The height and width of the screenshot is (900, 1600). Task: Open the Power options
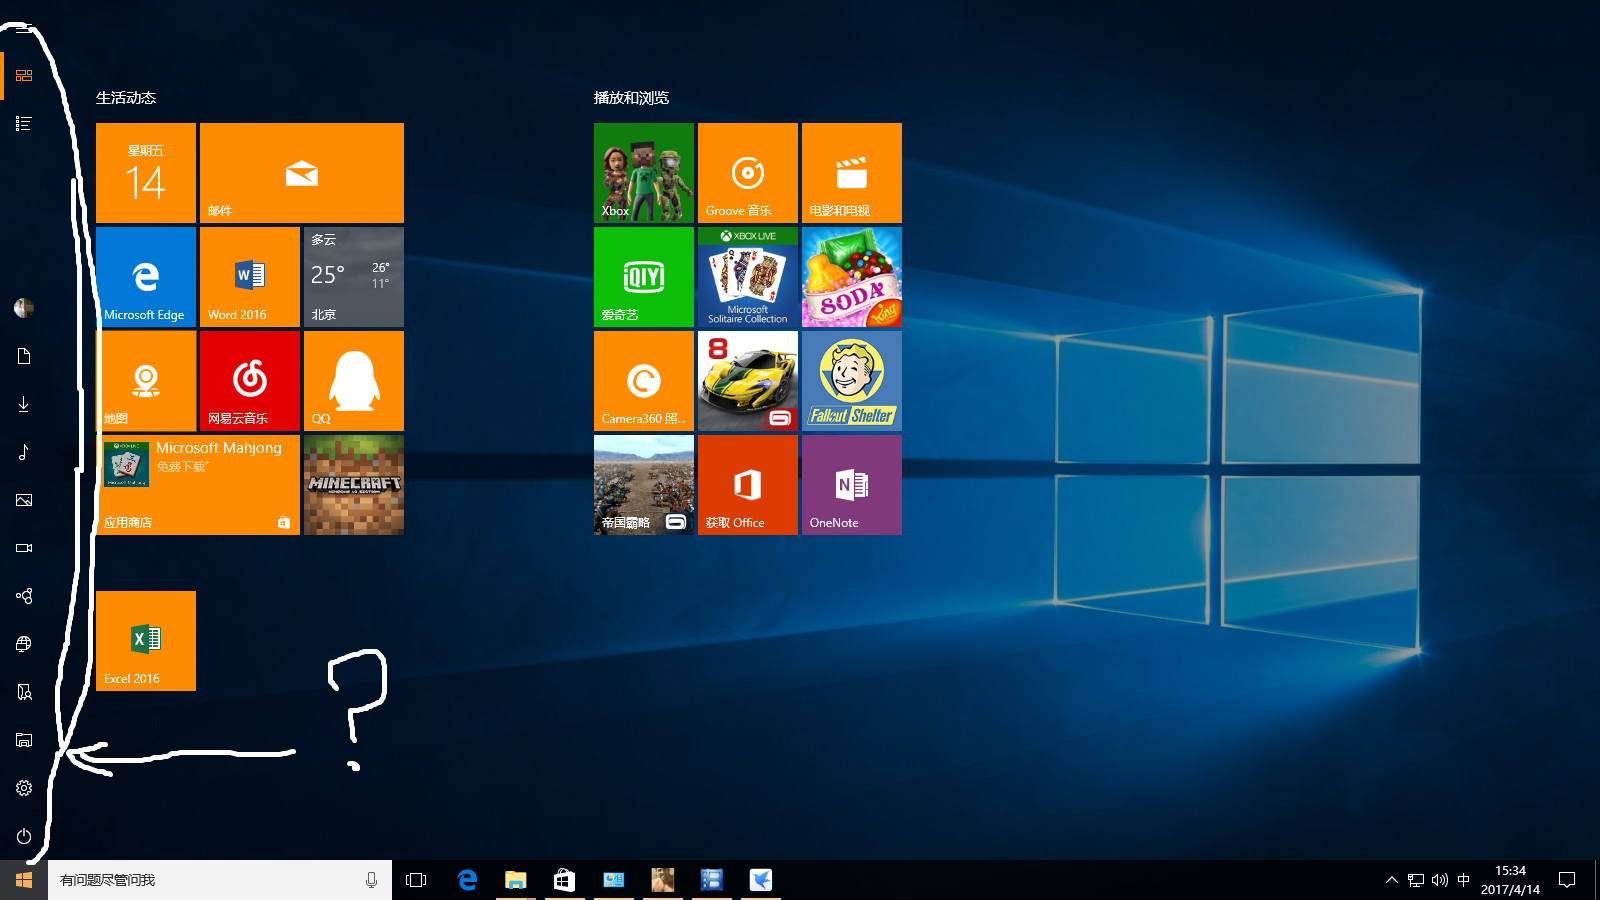pyautogui.click(x=24, y=836)
